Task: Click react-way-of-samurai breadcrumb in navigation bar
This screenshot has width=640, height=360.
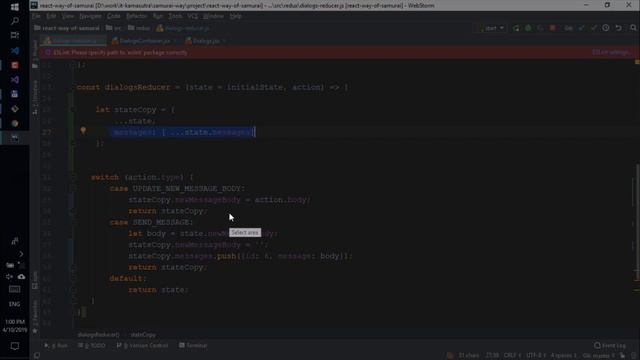Action: coord(67,28)
